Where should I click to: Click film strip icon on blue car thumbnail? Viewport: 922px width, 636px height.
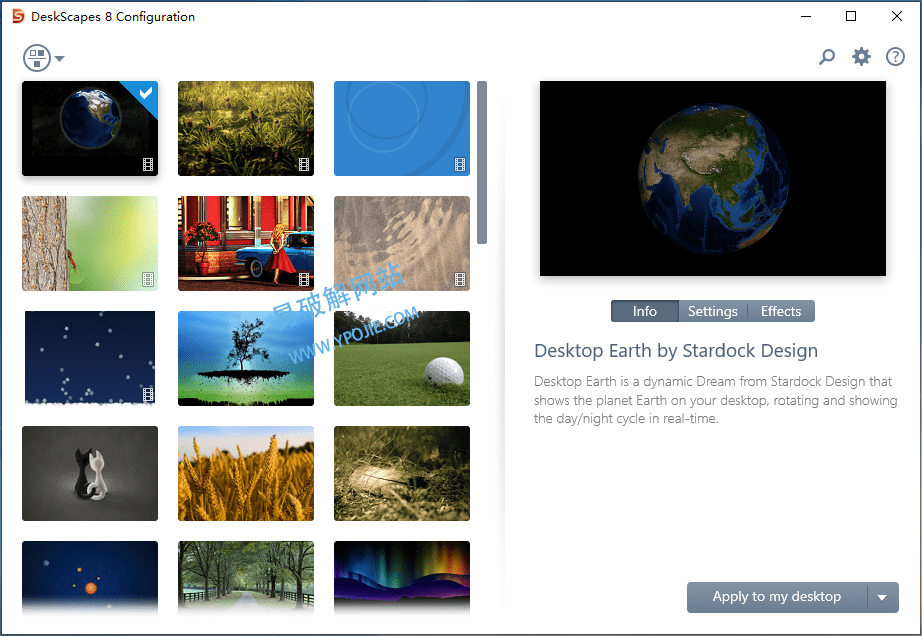(304, 280)
